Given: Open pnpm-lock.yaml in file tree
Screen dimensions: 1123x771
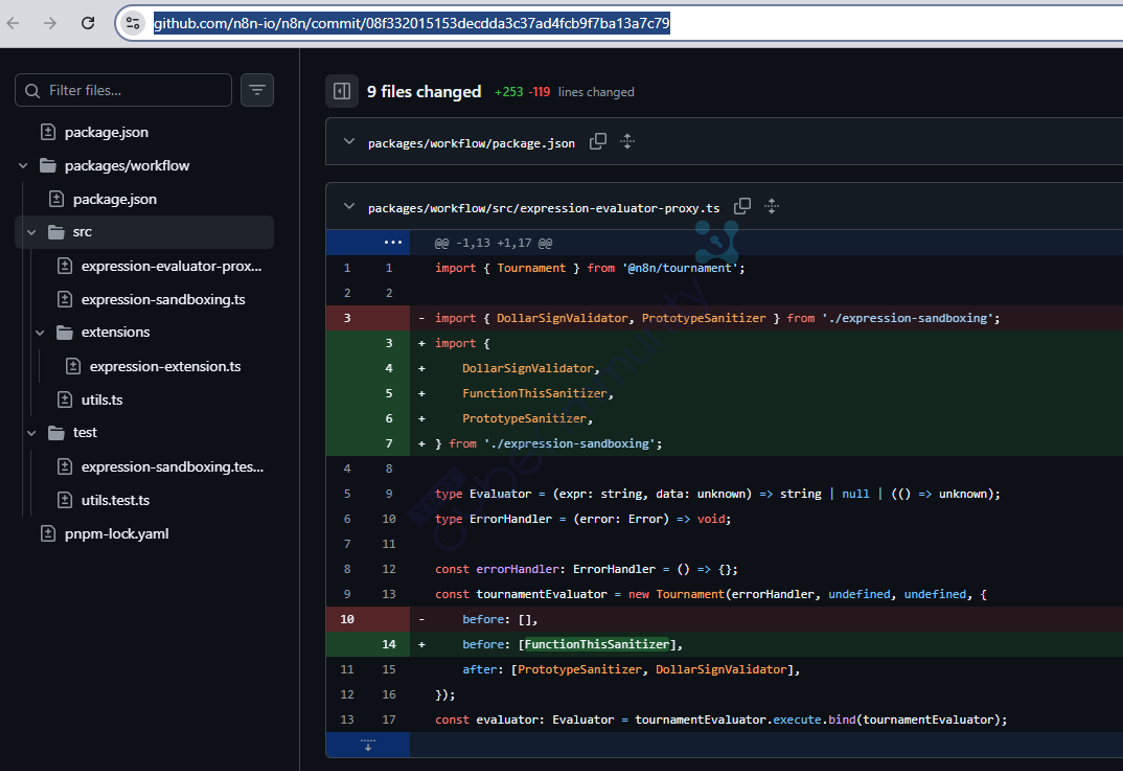Looking at the screenshot, I should (117, 533).
